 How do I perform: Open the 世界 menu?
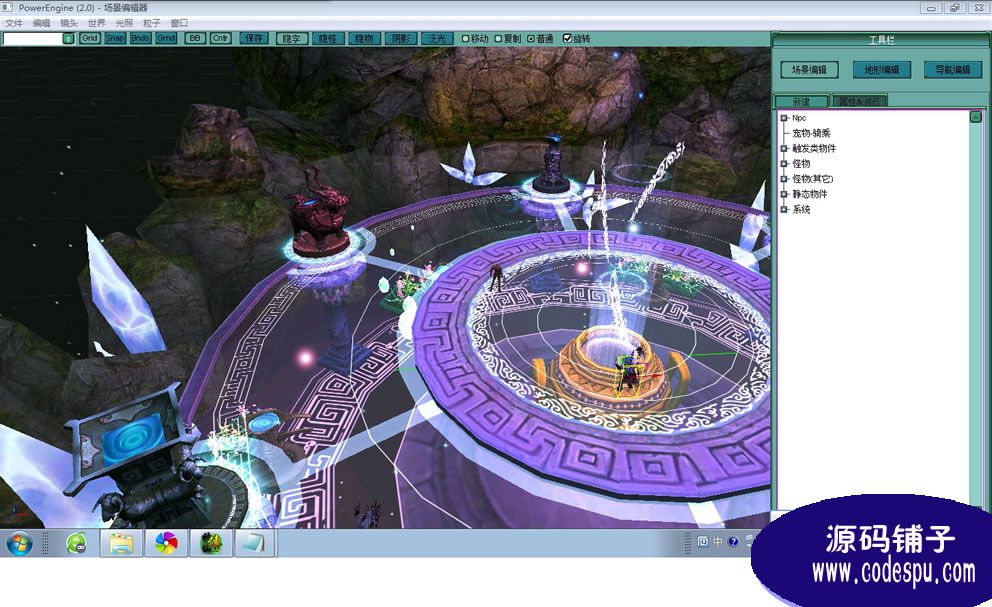96,23
